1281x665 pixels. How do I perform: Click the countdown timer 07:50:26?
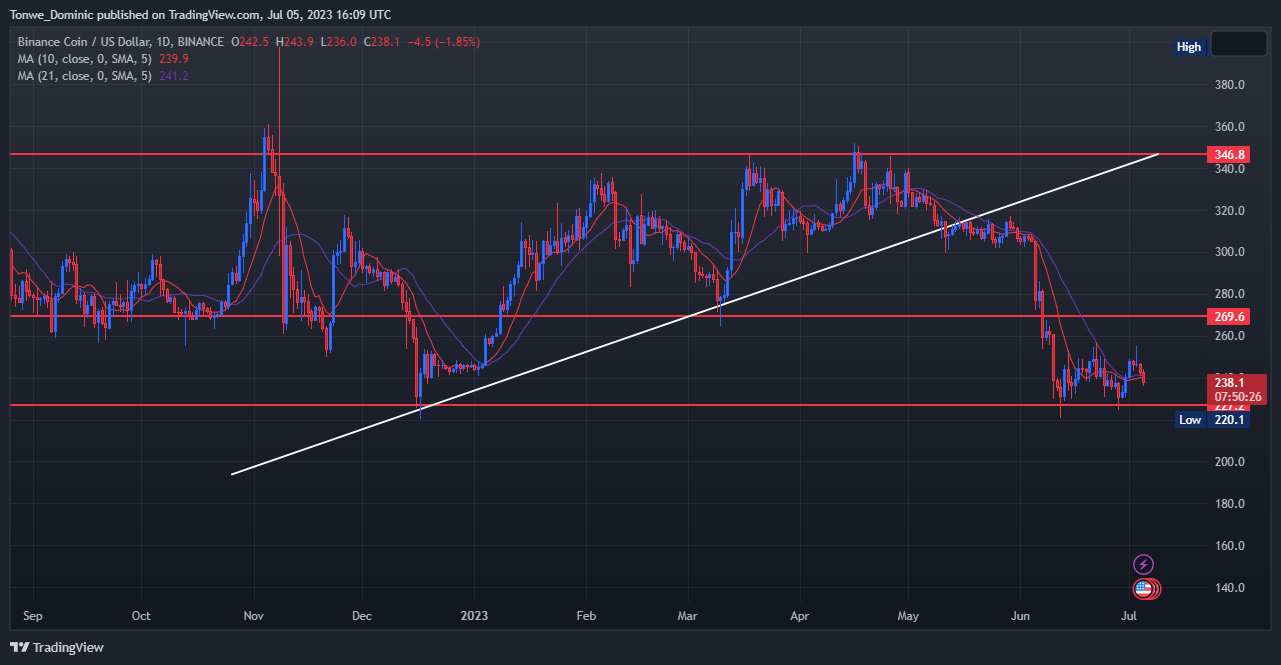point(1237,396)
